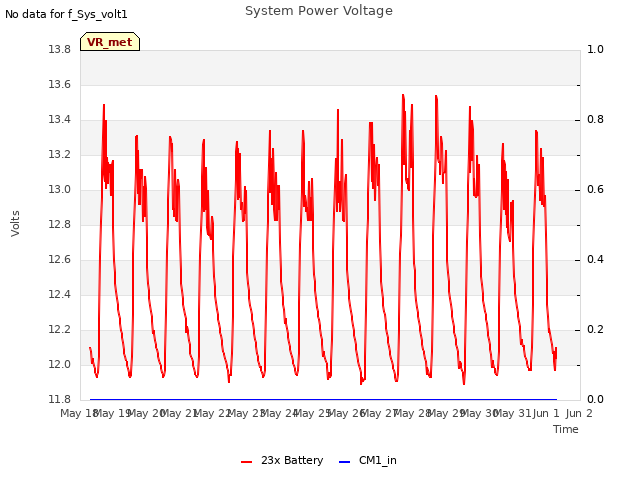Image resolution: width=640 pixels, height=480 pixels.
Task: Click the 0.8 tick on right axis
Action: coord(595,120)
